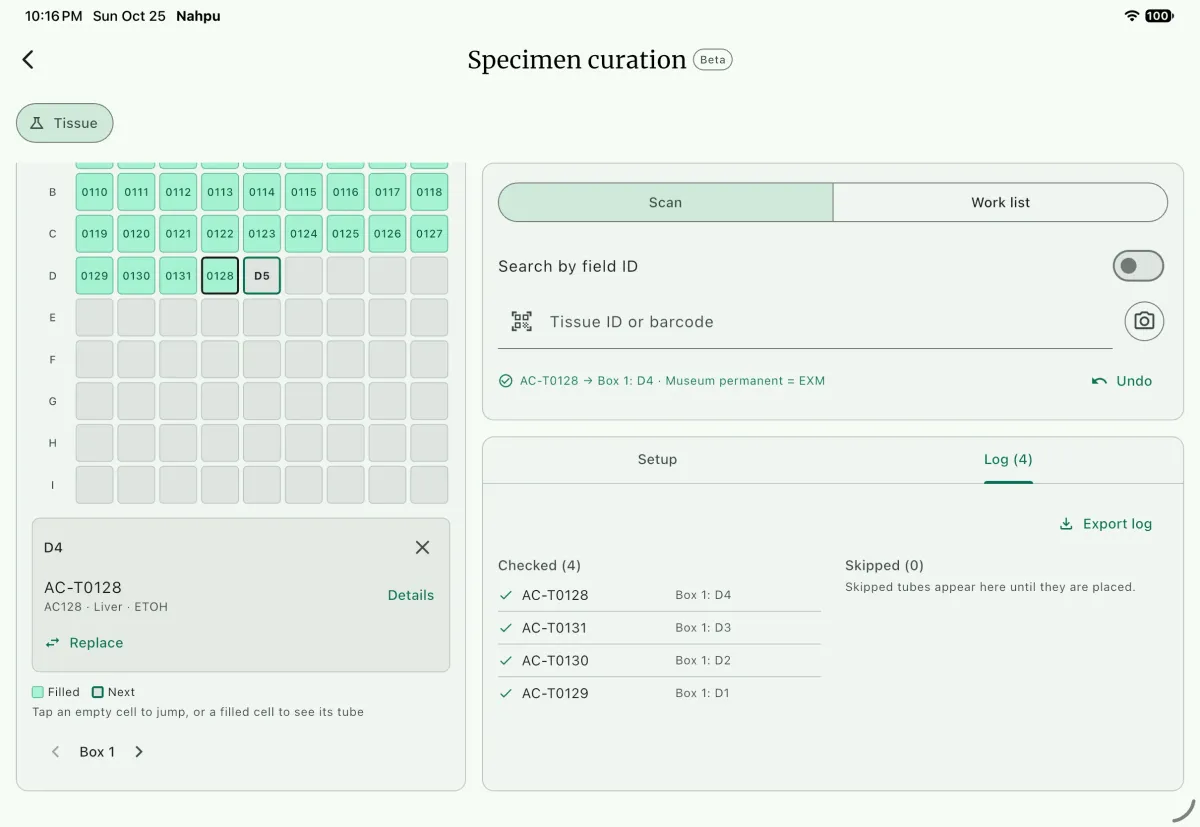Toggle Search by field ID switch
Screen dimensions: 1200x827
point(1138,266)
